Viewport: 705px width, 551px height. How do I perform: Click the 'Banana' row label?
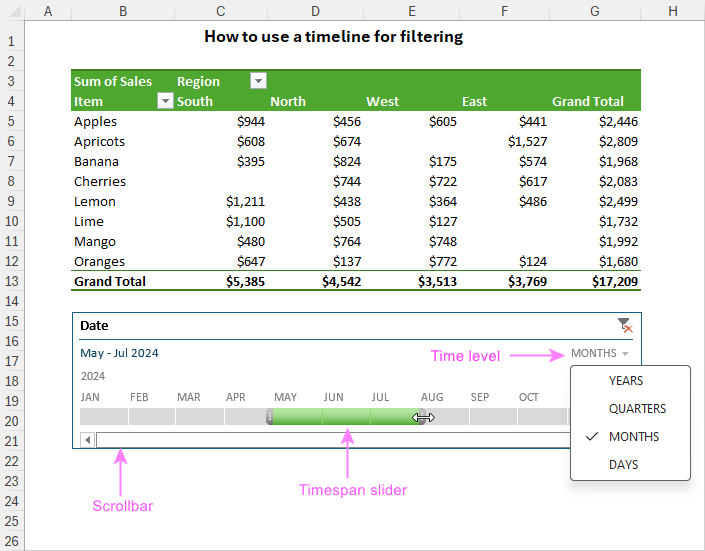[96, 161]
